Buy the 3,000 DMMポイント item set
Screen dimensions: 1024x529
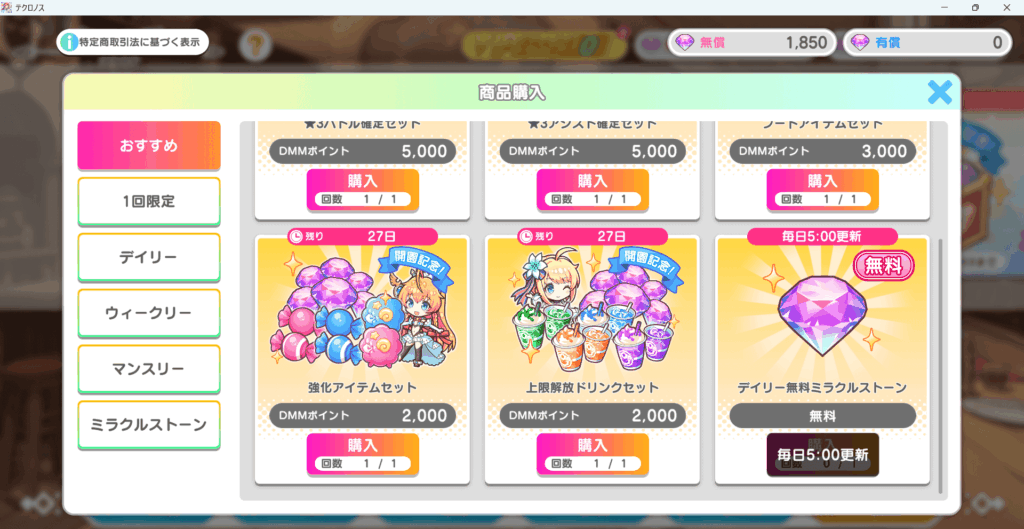click(x=822, y=190)
